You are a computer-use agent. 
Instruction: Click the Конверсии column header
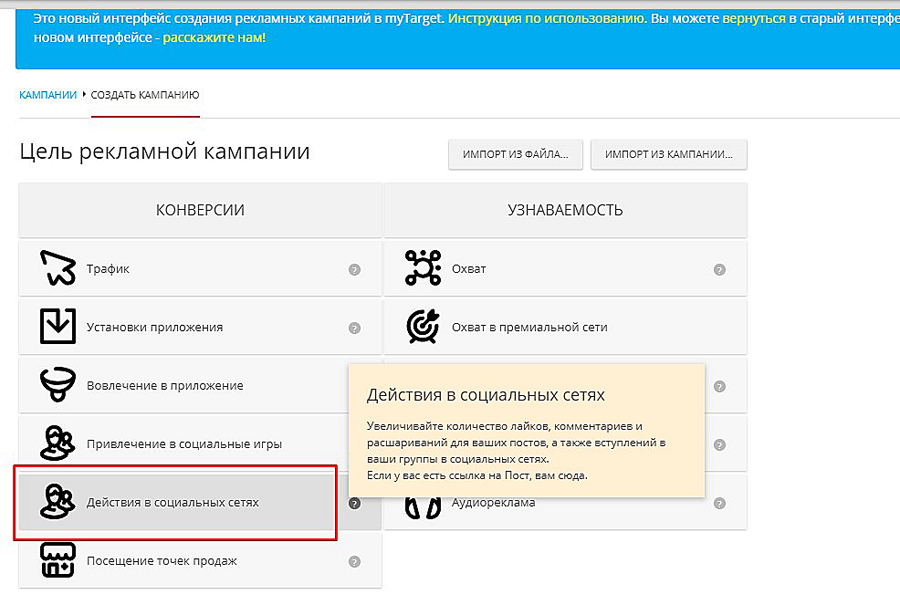pyautogui.click(x=200, y=210)
